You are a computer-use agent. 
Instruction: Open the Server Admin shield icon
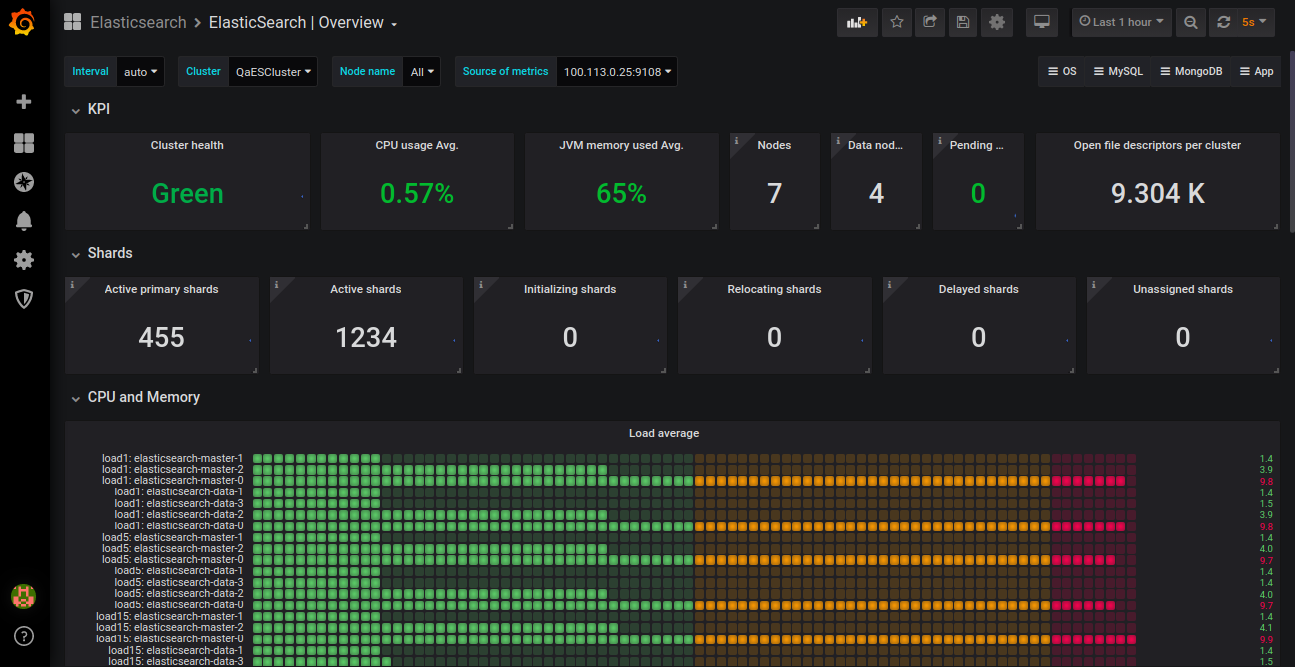[24, 299]
